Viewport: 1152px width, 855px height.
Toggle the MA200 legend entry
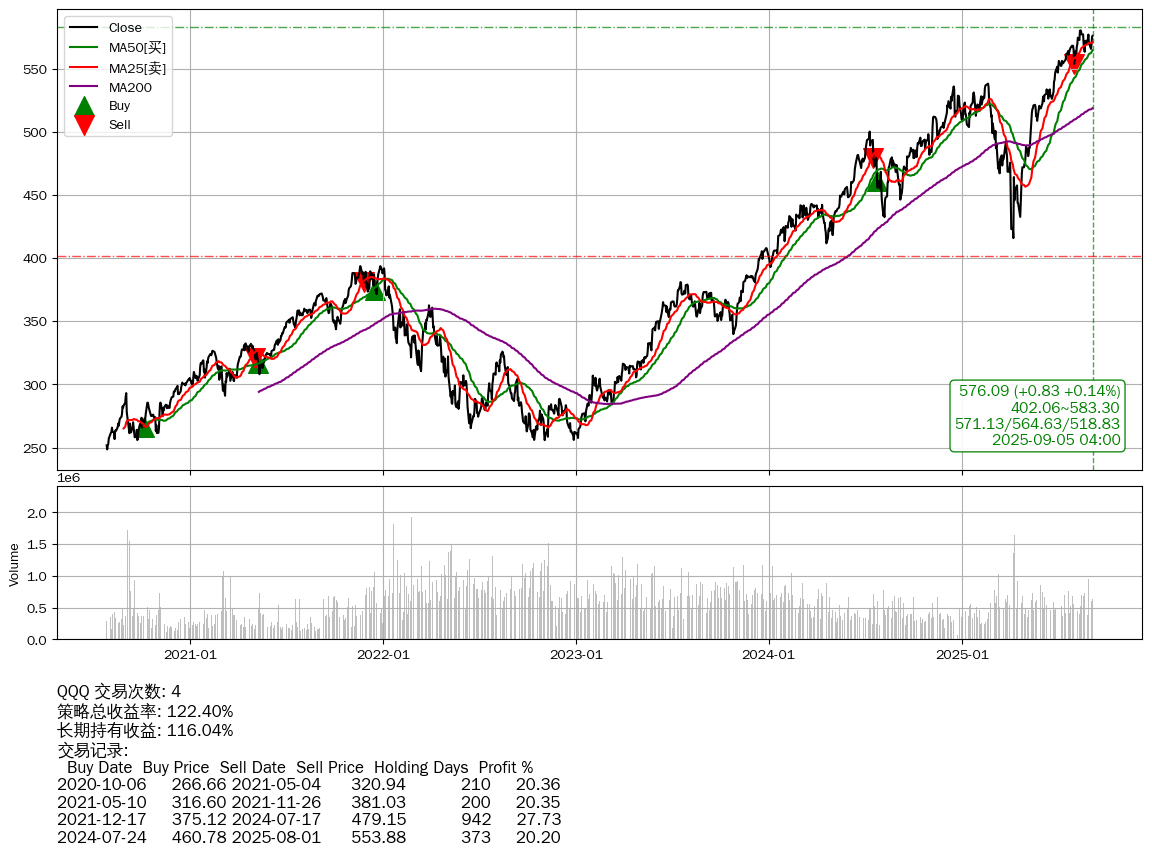[x=129, y=87]
